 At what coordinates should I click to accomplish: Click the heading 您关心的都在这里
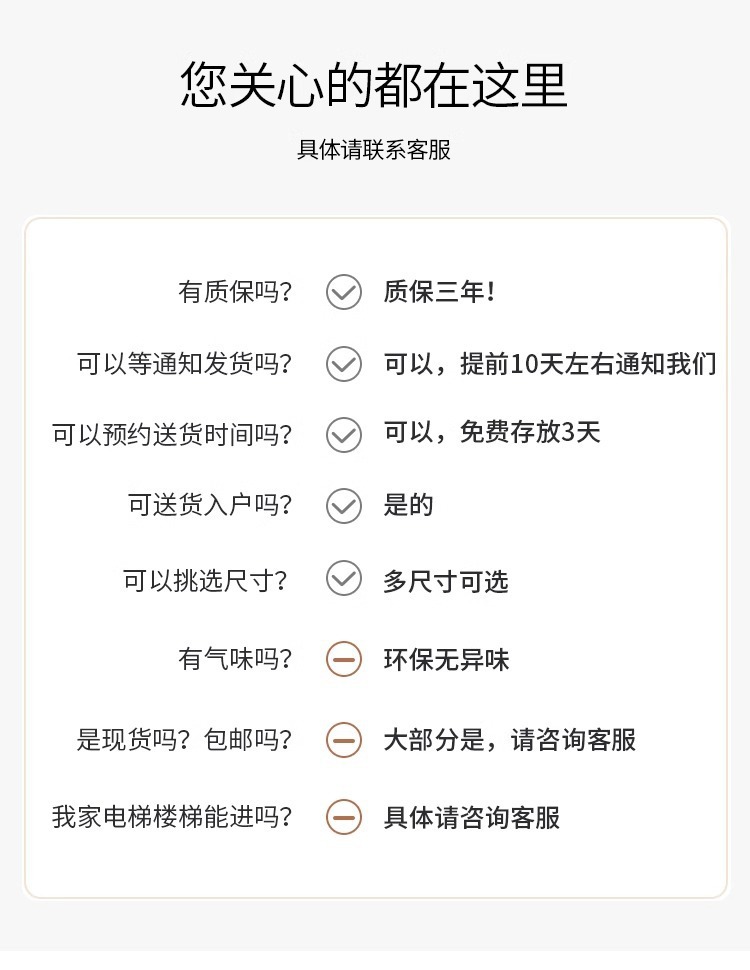pos(374,84)
